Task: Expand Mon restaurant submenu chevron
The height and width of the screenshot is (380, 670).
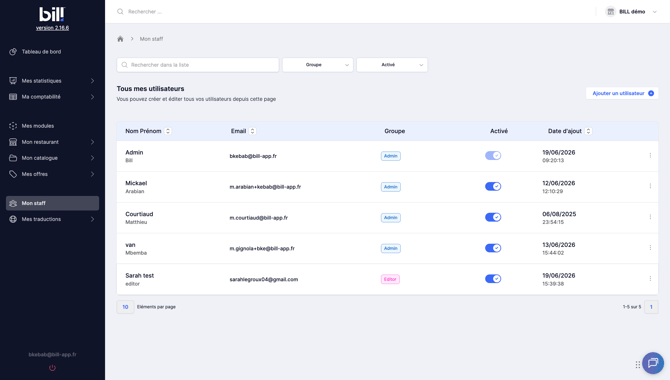Action: [92, 142]
